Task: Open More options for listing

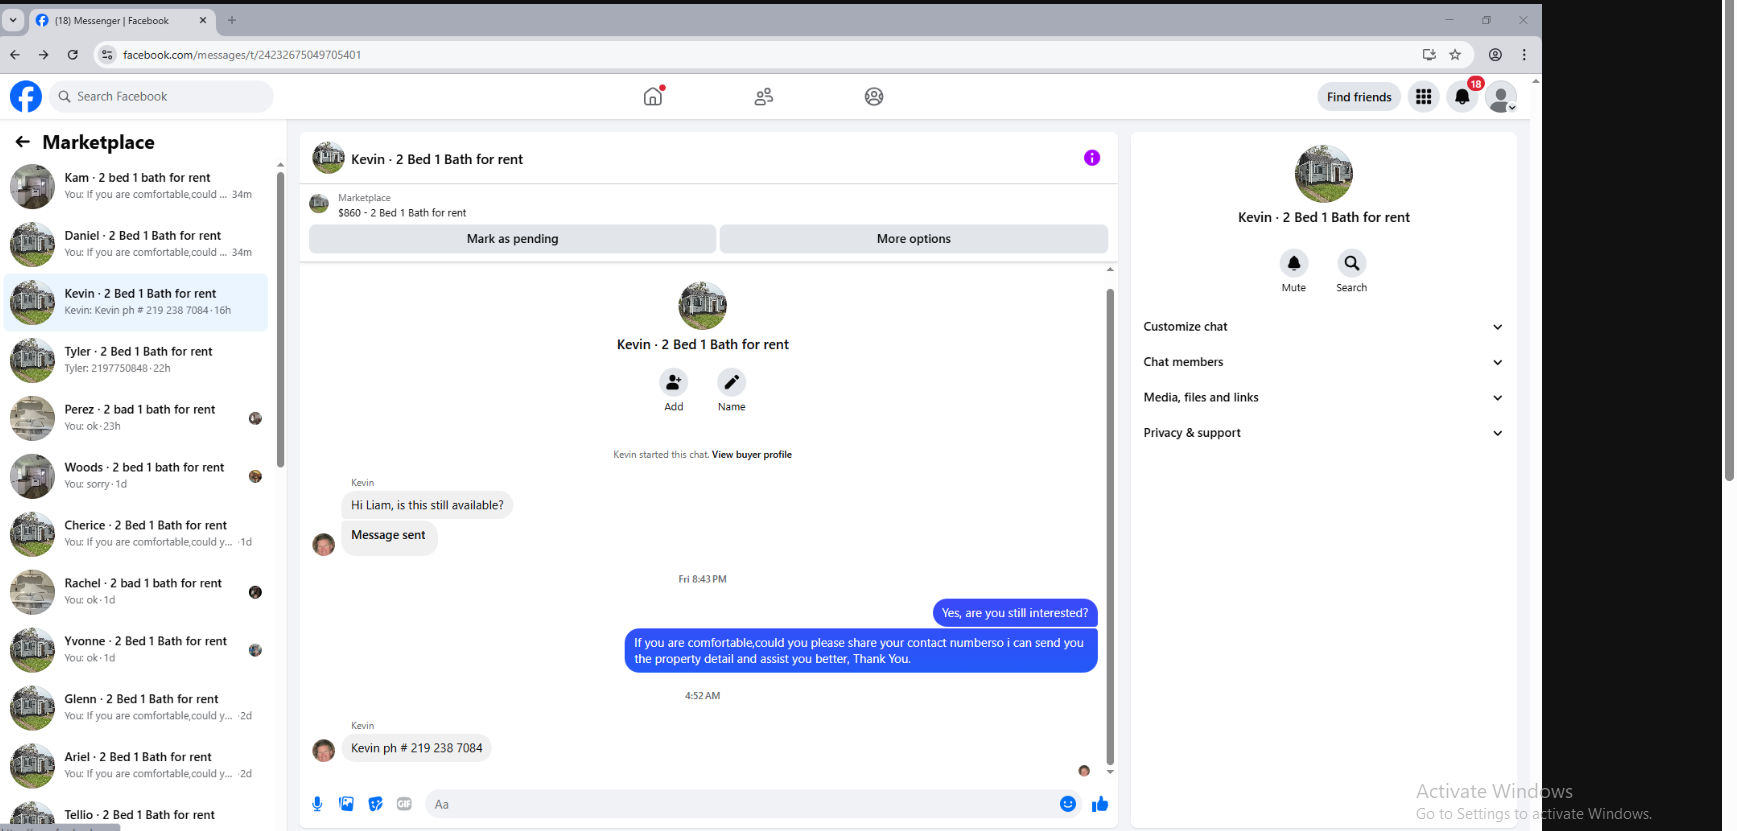Action: pos(914,239)
